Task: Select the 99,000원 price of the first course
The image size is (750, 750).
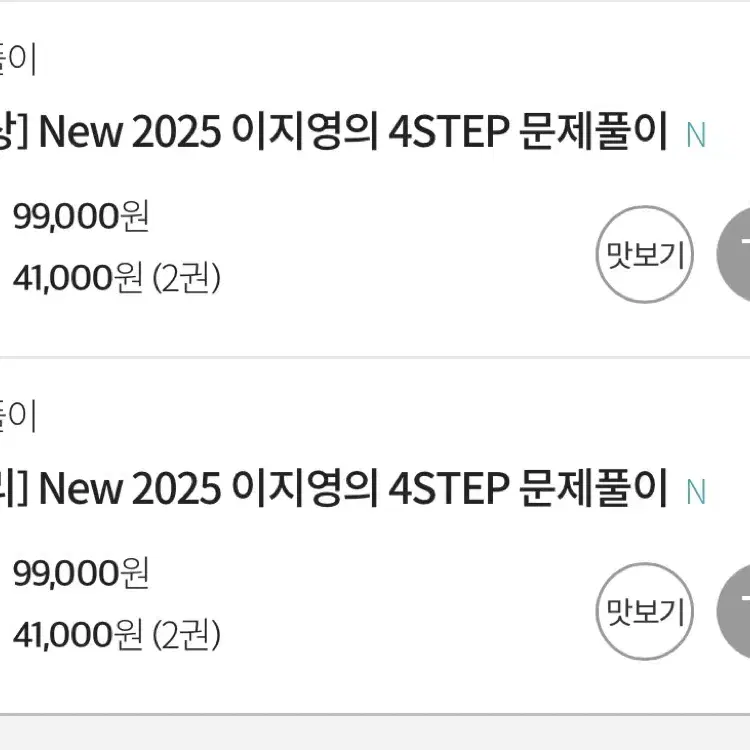Action: click(x=81, y=216)
